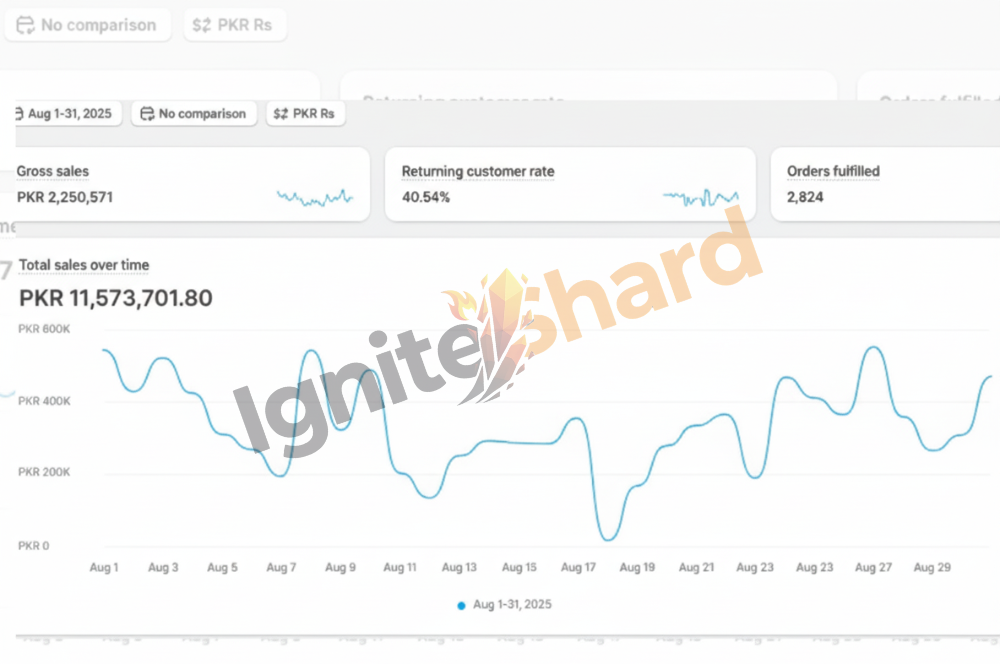1000x664 pixels.
Task: Click the PKR 600K axis label
Action: (x=44, y=329)
